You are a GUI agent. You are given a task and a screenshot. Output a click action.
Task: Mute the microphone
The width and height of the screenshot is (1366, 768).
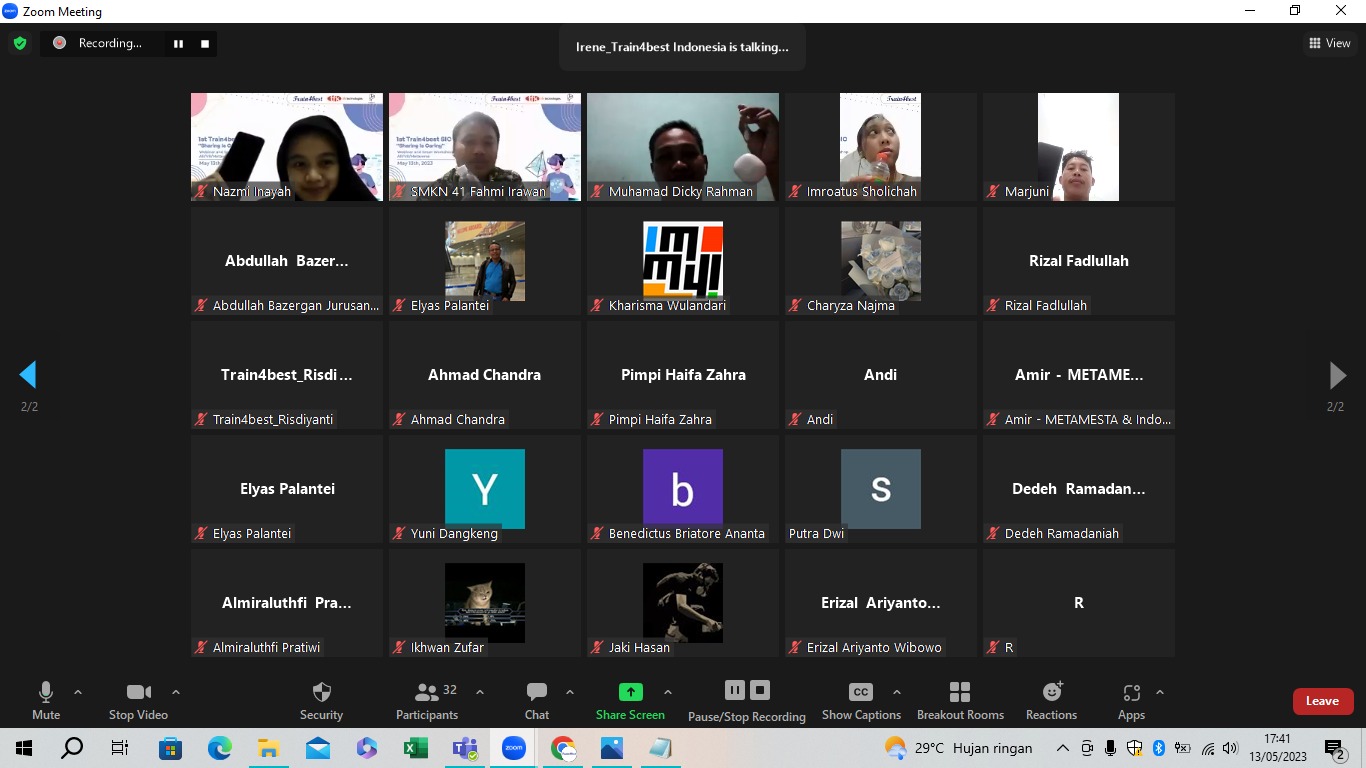[x=46, y=693]
